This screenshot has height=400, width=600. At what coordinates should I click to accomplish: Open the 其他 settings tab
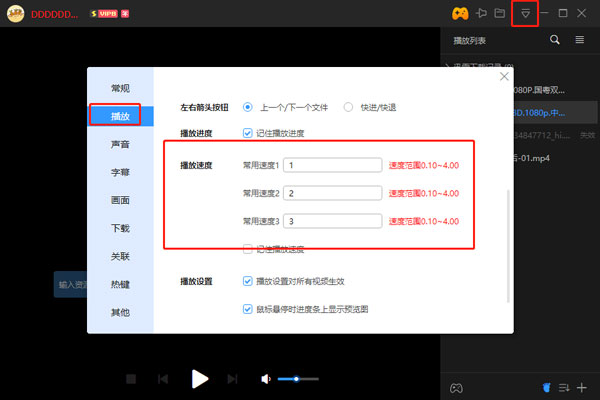120,312
